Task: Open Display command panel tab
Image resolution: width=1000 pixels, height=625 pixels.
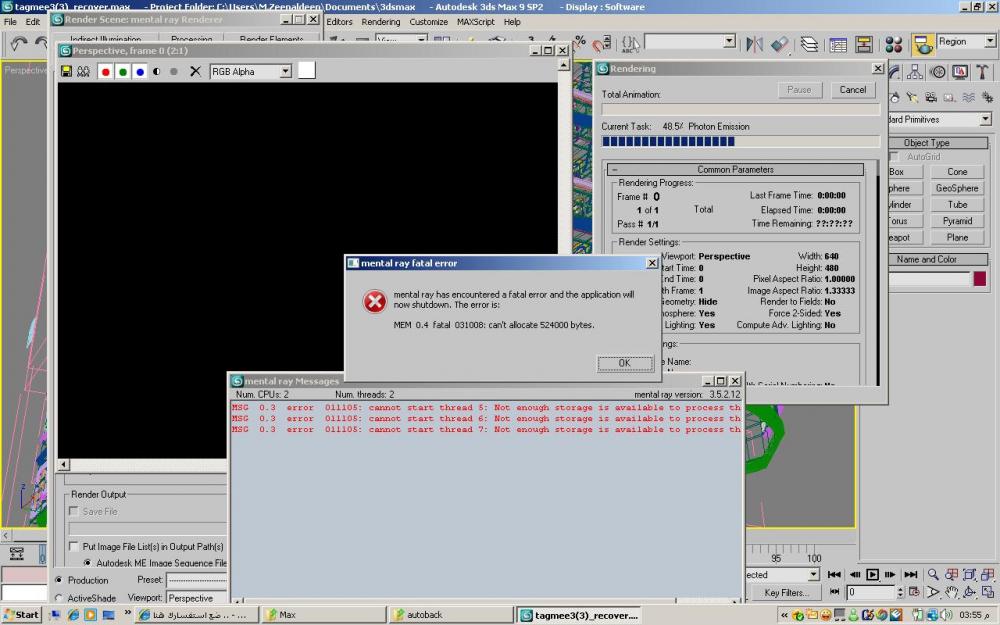Action: tap(960, 72)
